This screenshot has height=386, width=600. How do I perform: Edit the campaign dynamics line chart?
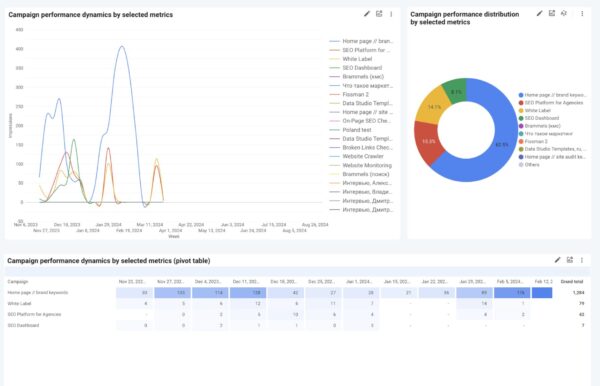(x=367, y=14)
